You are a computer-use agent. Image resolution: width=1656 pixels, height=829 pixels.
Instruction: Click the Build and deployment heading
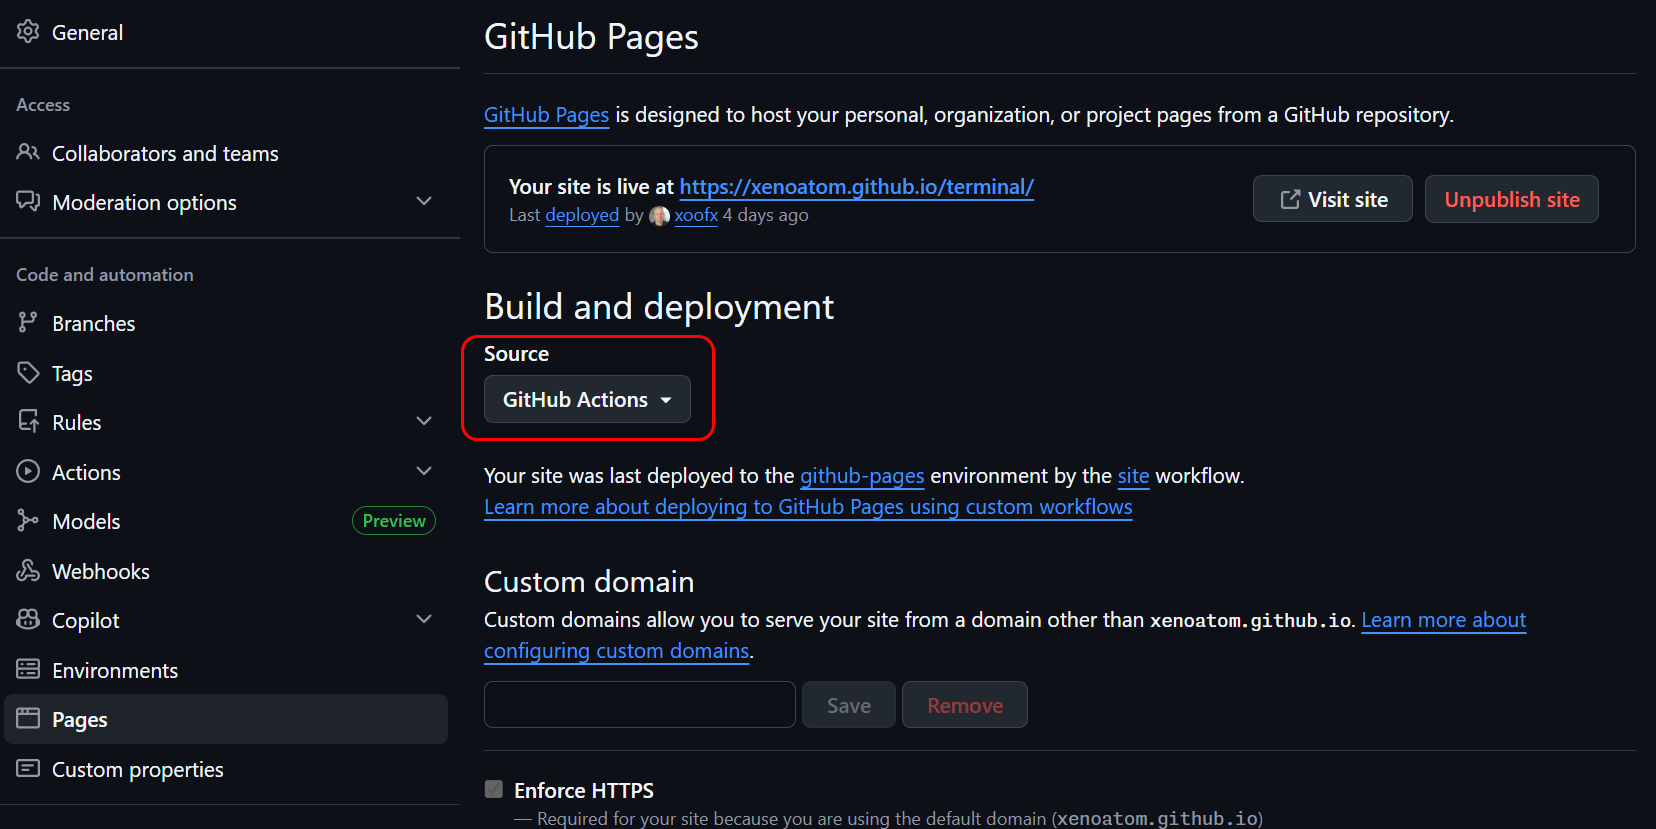pos(659,307)
